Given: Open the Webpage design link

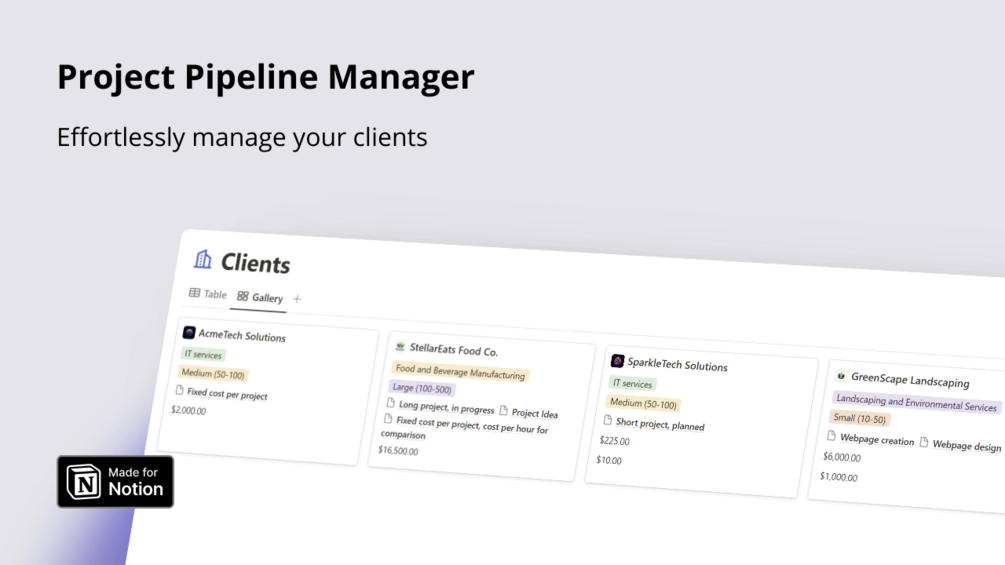Looking at the screenshot, I should click(967, 446).
